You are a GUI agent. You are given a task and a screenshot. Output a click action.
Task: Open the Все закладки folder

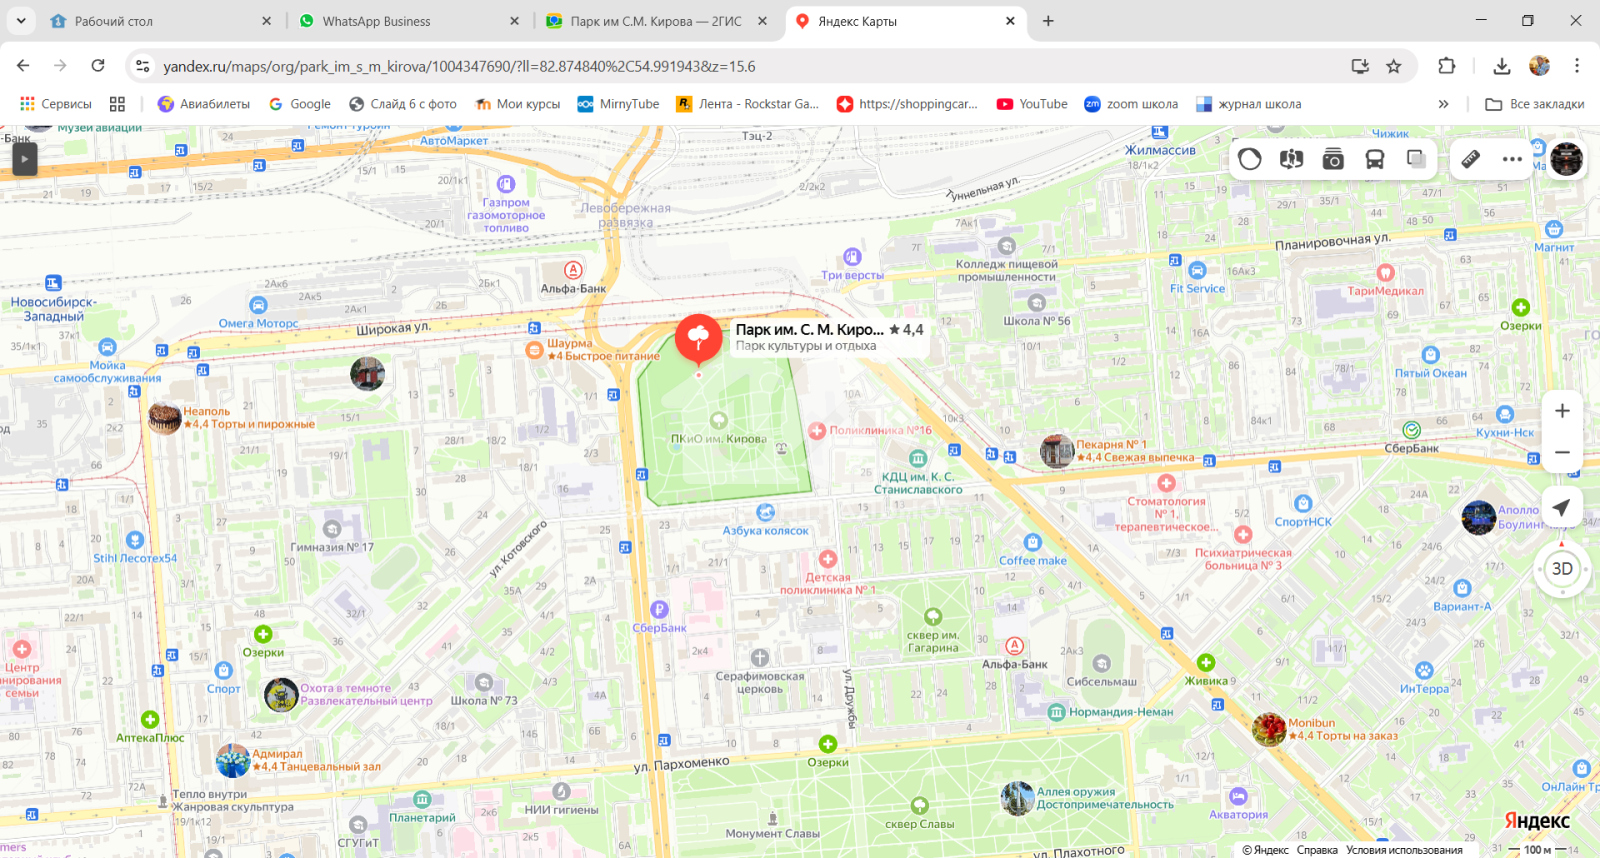[1535, 104]
